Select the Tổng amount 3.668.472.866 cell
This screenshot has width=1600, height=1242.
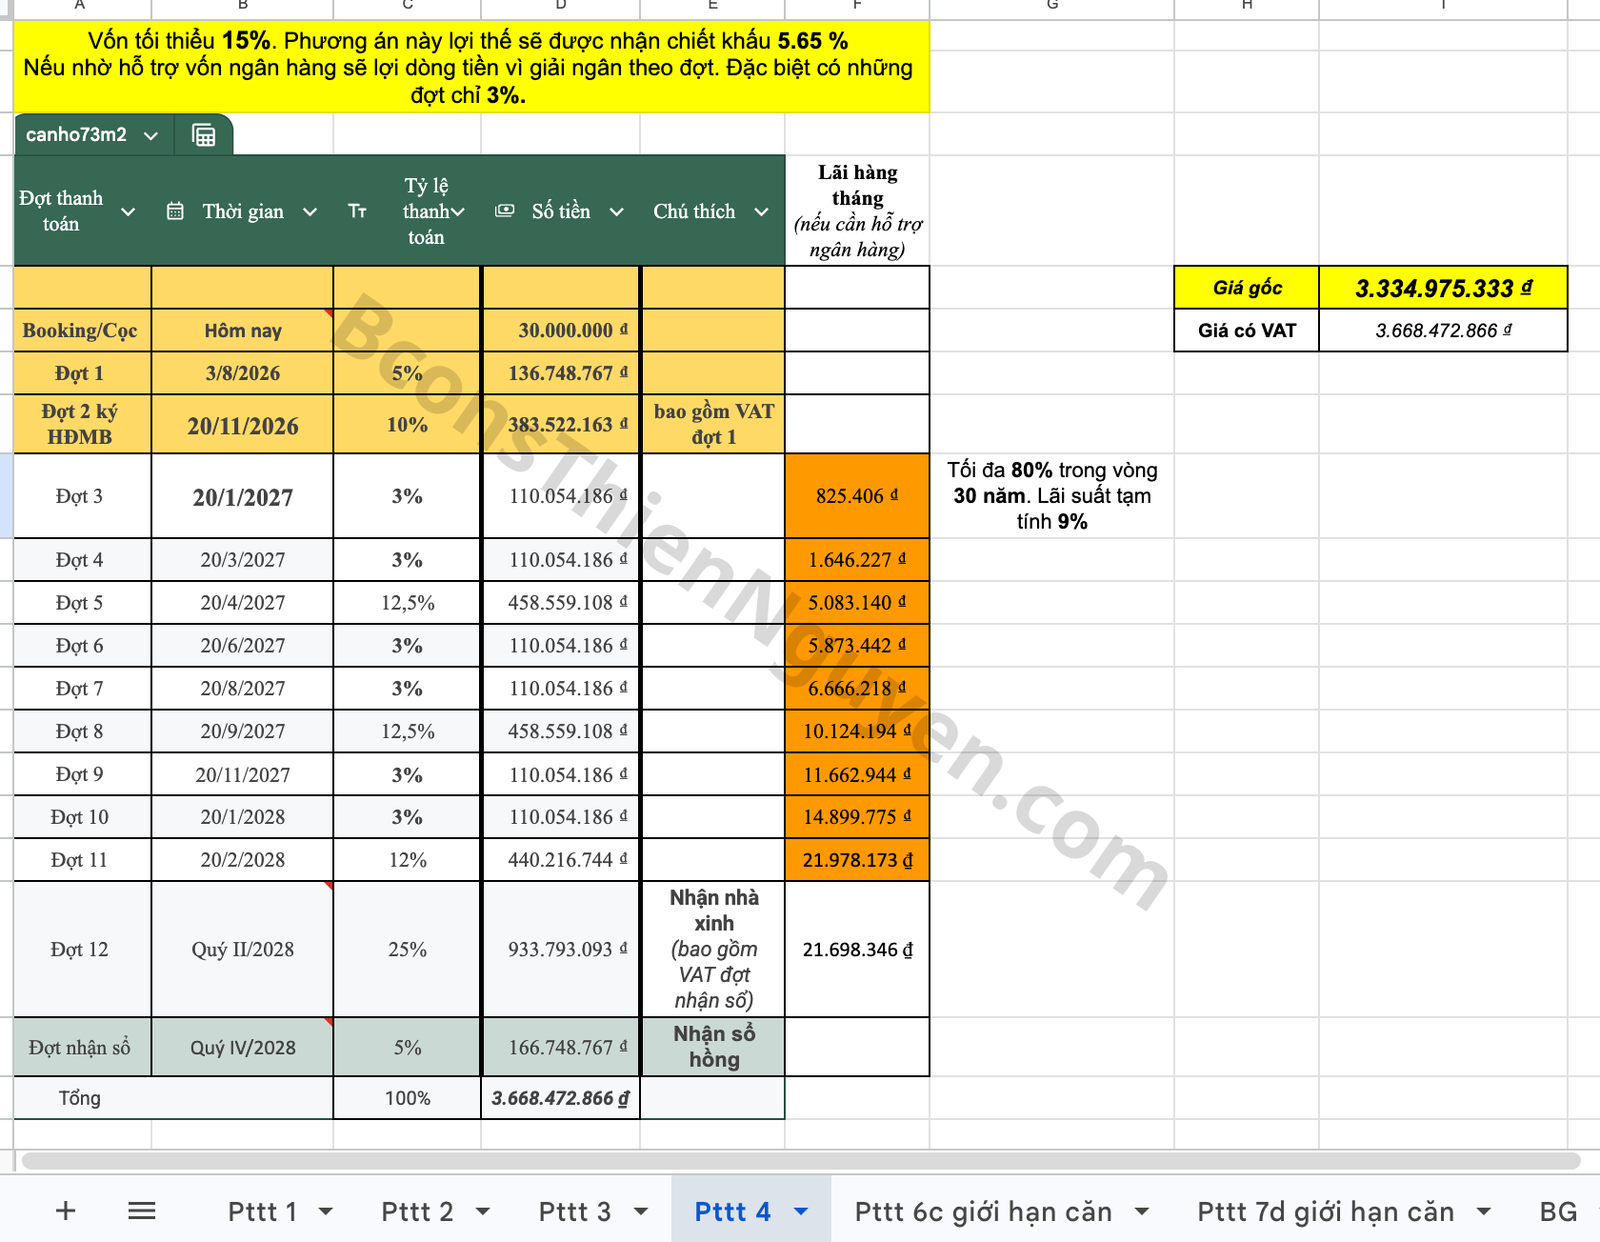560,1098
